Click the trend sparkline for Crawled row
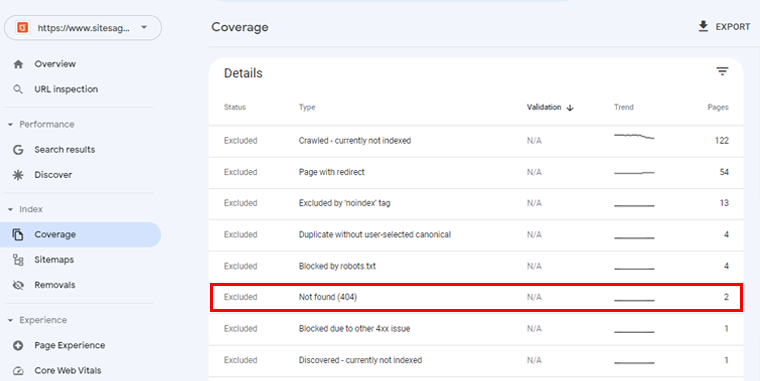760x381 pixels. (634, 137)
